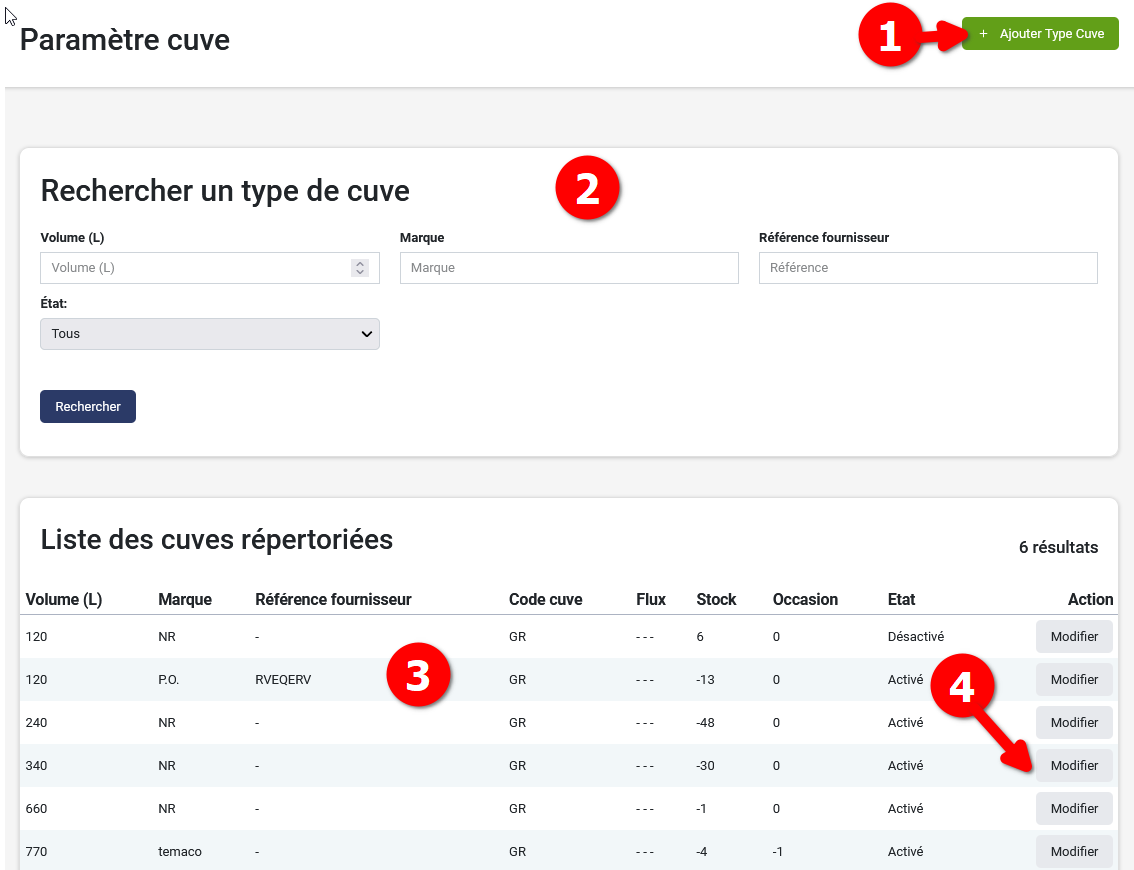This screenshot has width=1134, height=870.
Task: Click the Paramètre cuve page title
Action: pyautogui.click(x=124, y=40)
